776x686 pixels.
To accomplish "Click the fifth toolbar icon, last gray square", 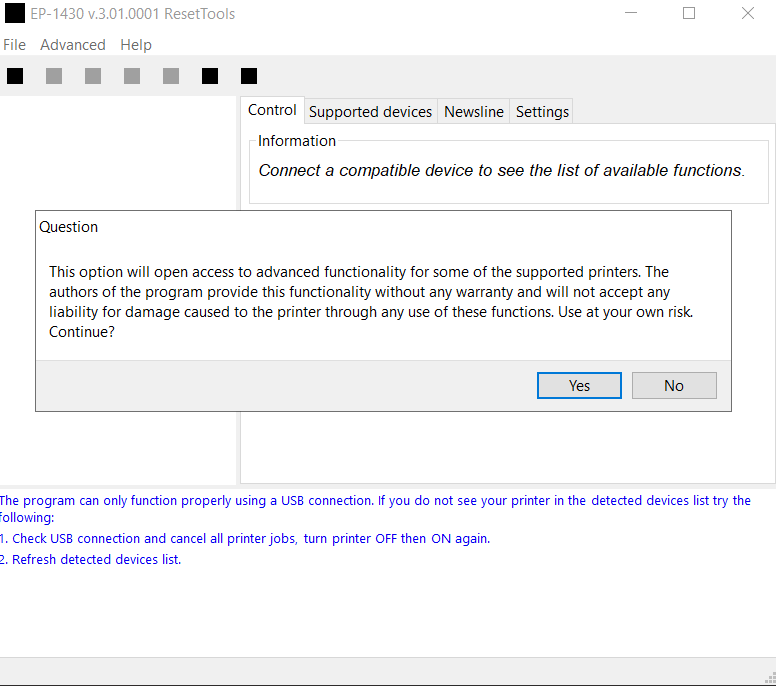I will (171, 76).
